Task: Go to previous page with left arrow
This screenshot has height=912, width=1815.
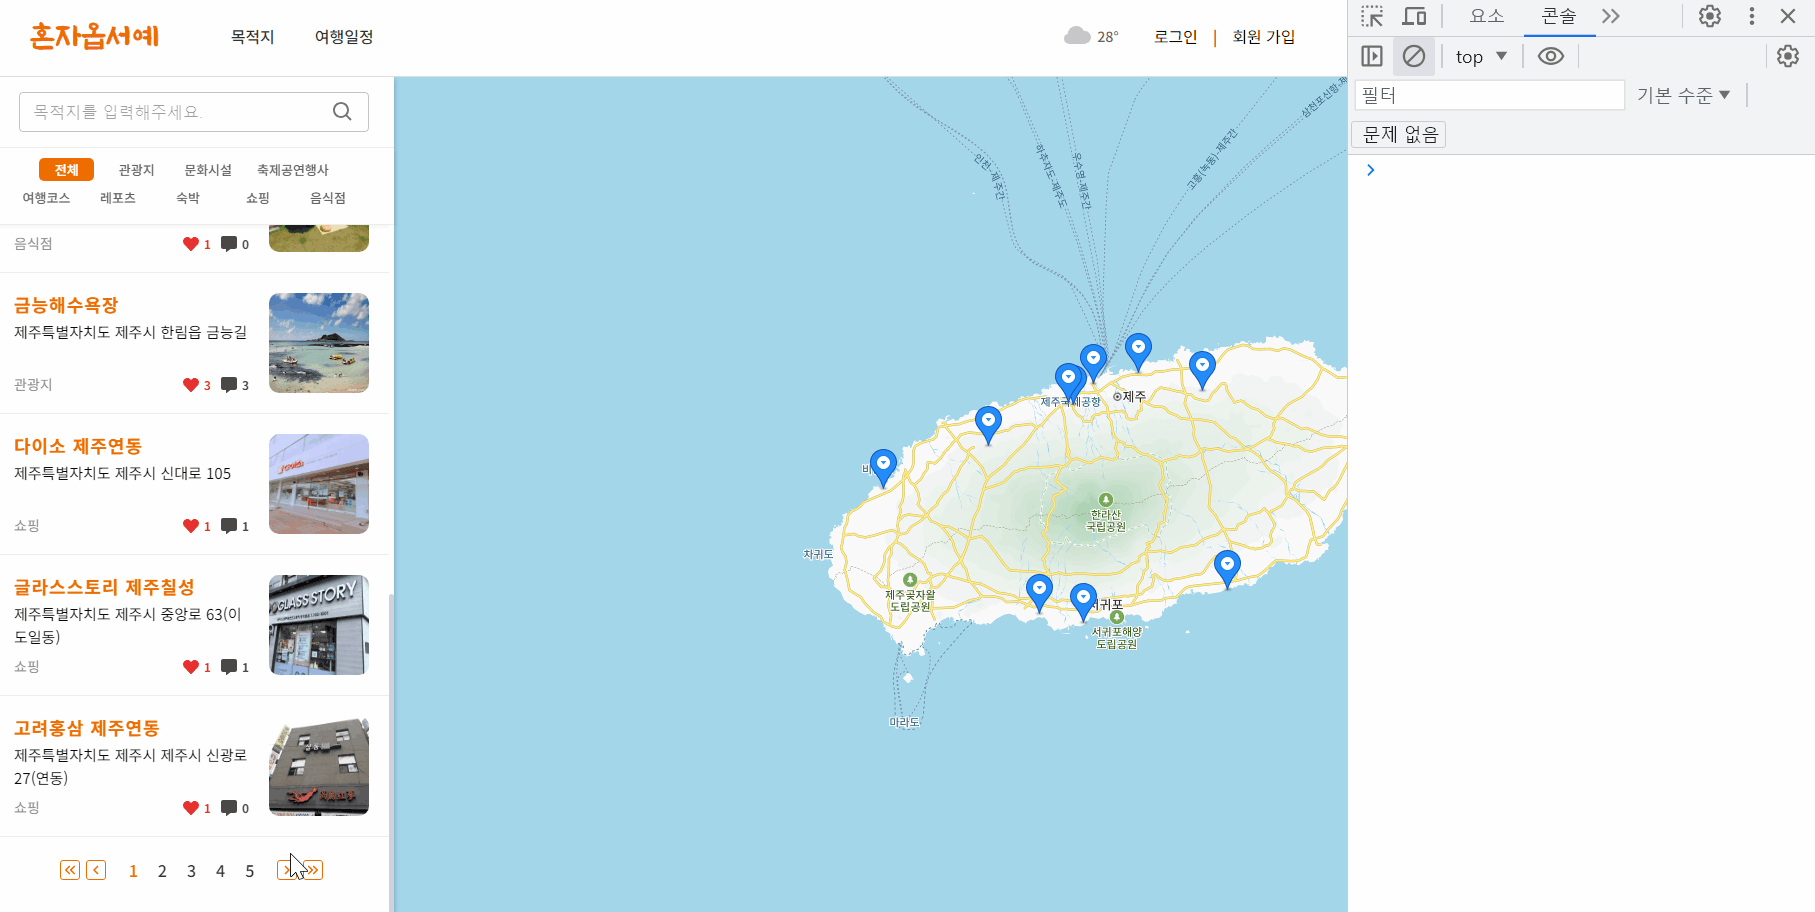Action: pyautogui.click(x=96, y=870)
